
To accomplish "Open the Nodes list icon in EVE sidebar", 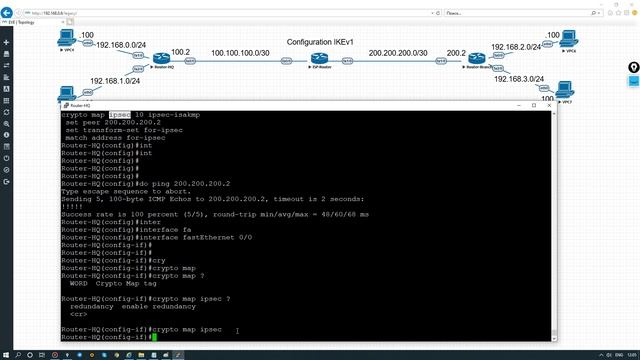I will click(x=6, y=54).
